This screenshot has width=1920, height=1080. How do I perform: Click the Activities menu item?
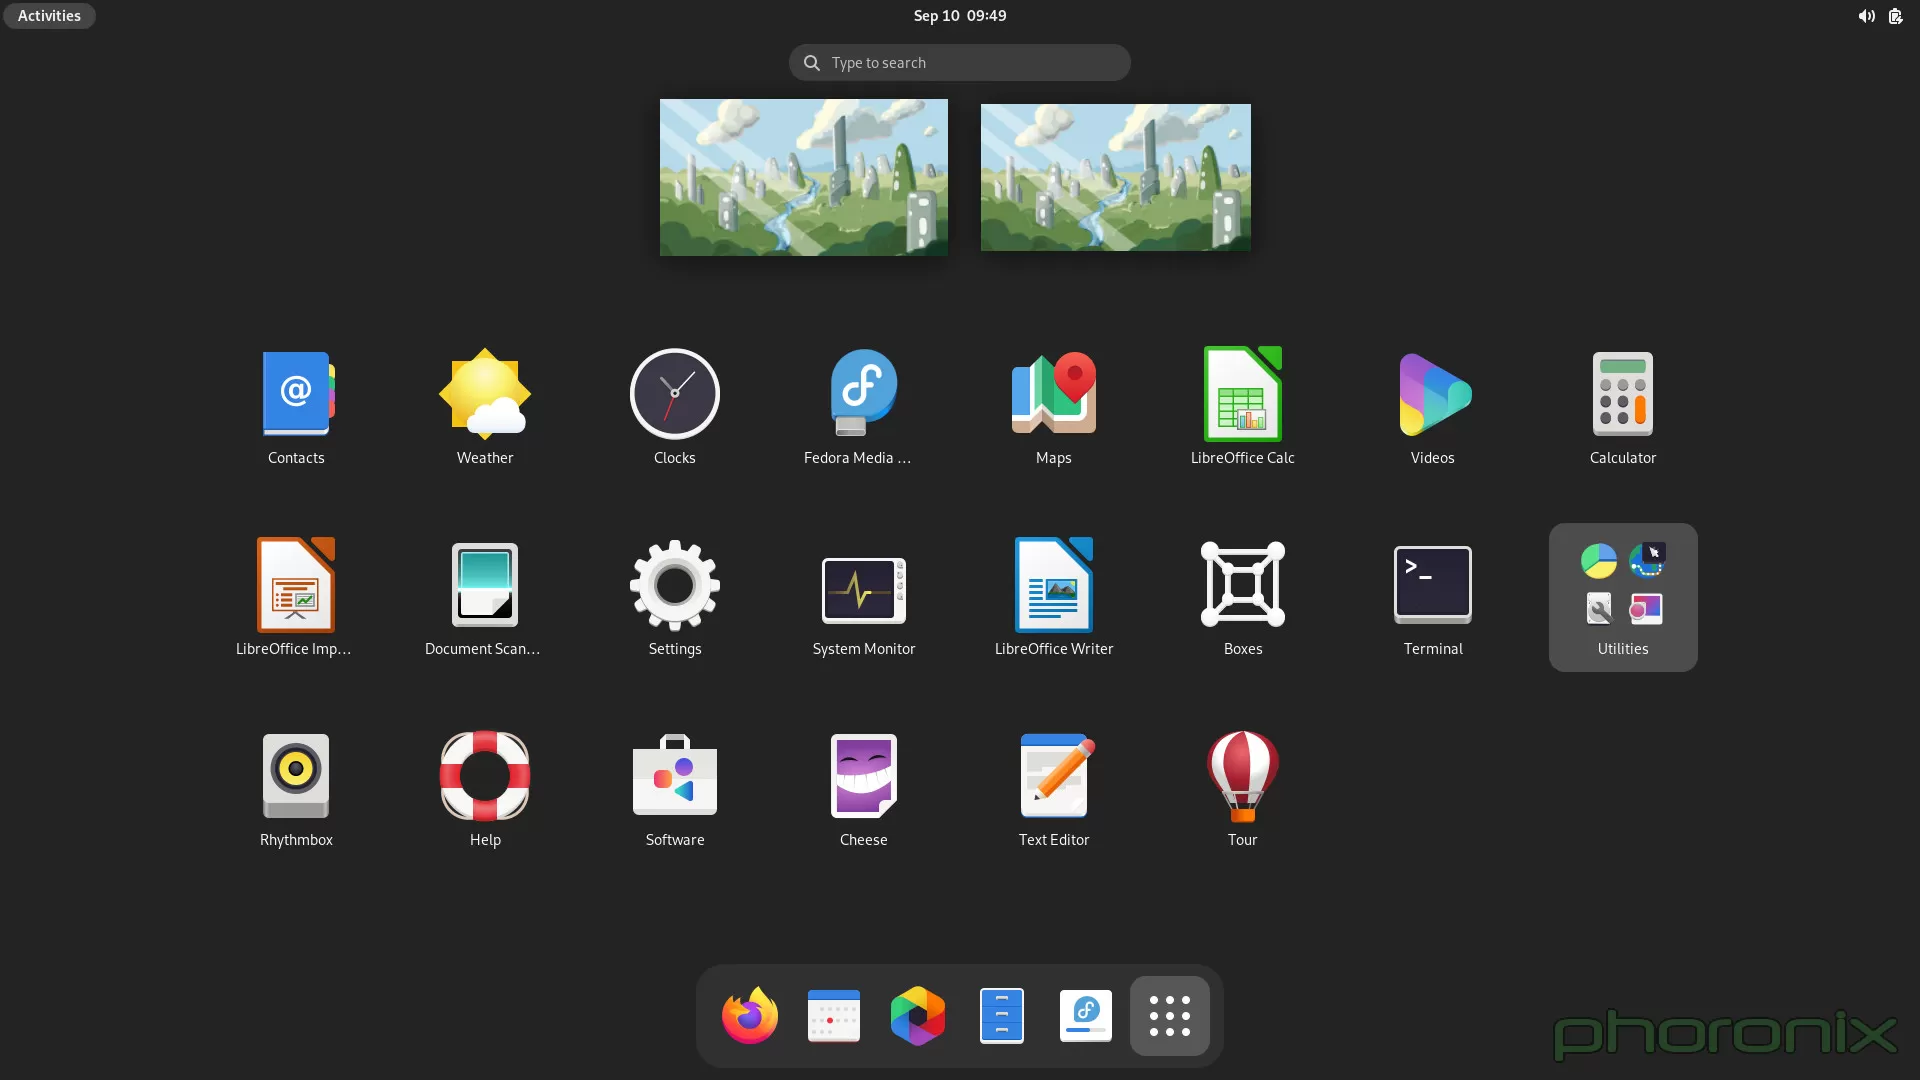coord(49,15)
